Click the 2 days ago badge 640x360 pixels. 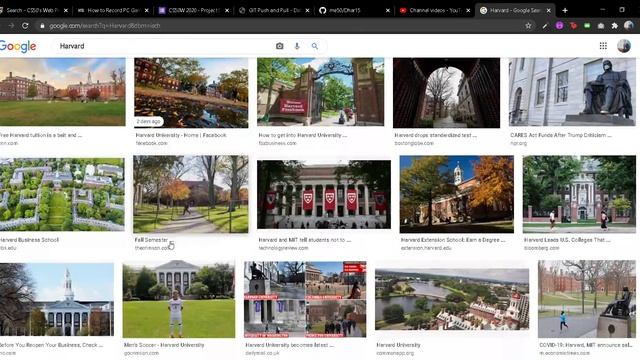(x=148, y=122)
